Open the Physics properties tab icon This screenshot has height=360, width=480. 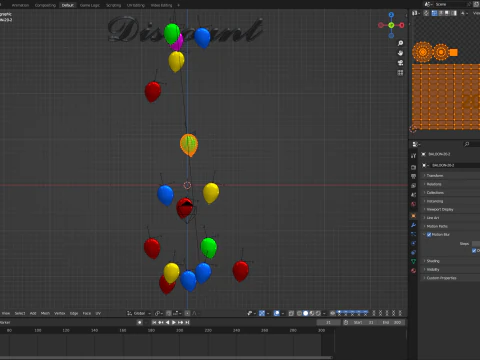pos(414,243)
